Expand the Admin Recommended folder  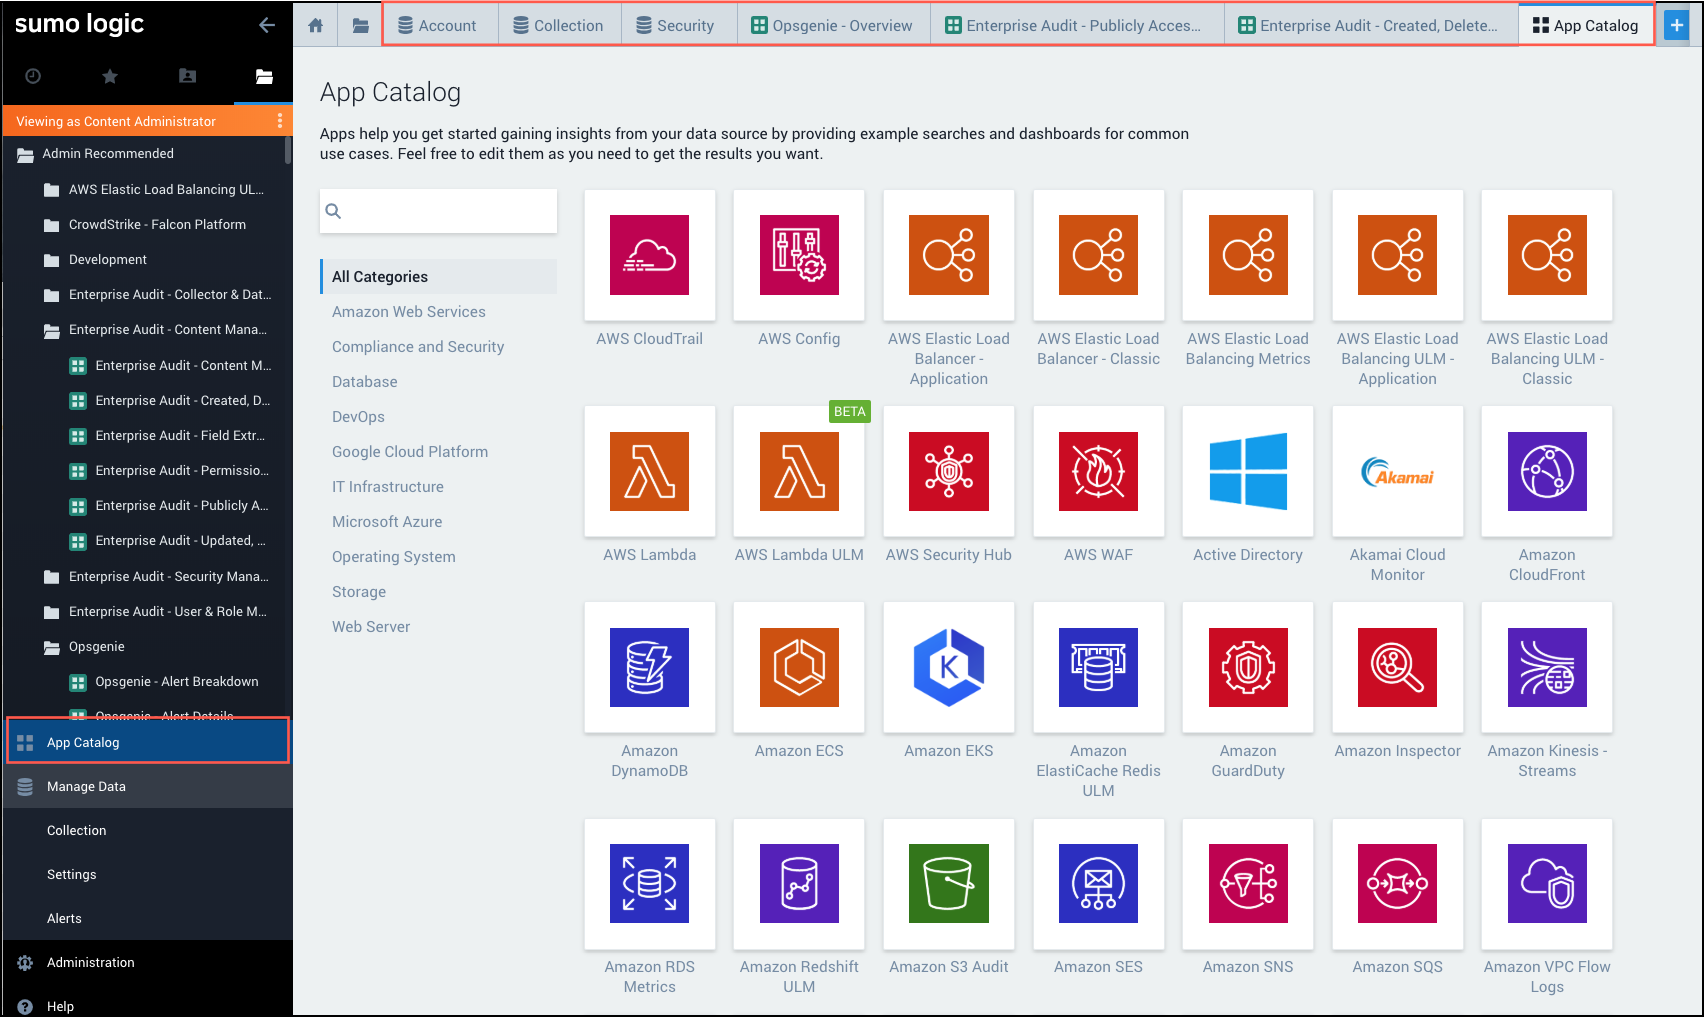click(26, 154)
